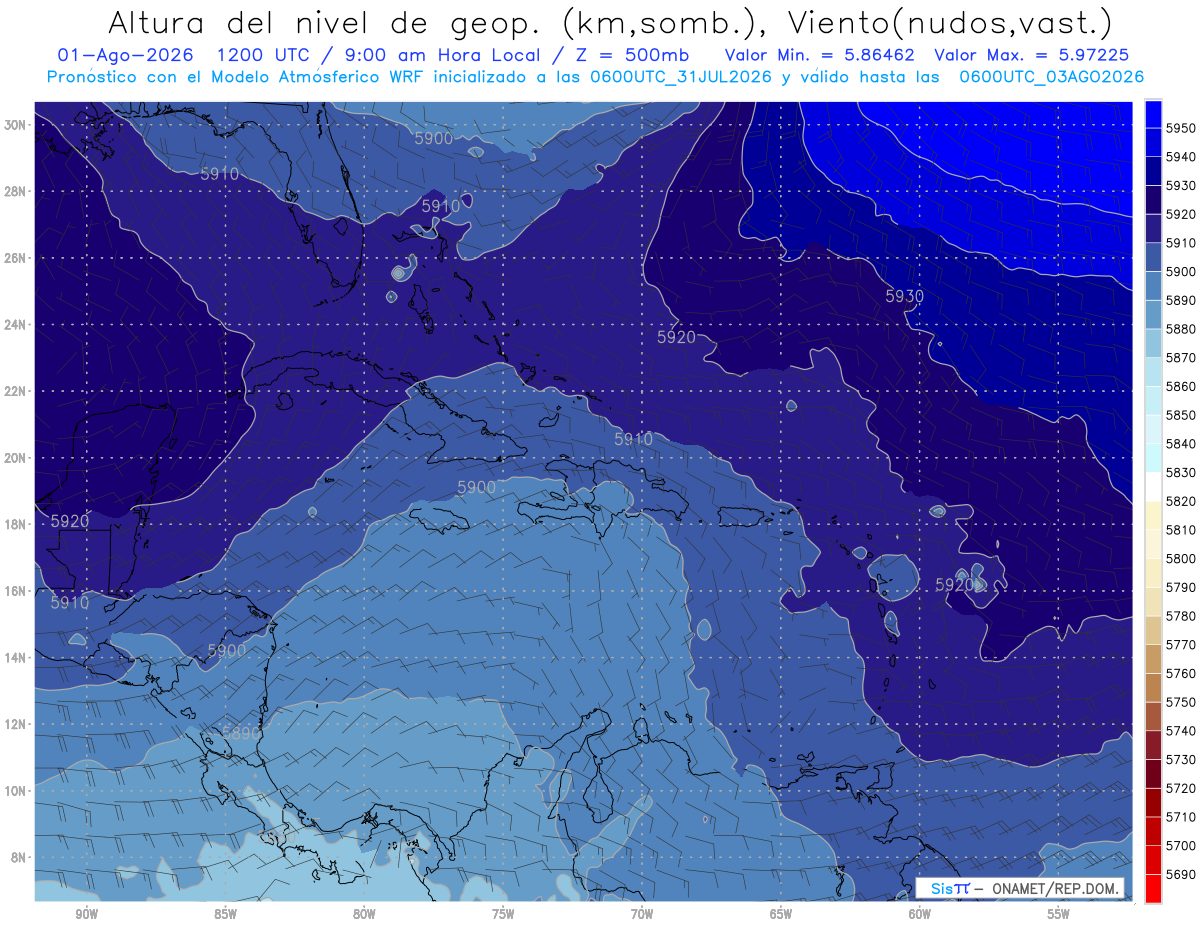1200x927 pixels.
Task: Click the 30N latitude axis label
Action: tap(15, 125)
